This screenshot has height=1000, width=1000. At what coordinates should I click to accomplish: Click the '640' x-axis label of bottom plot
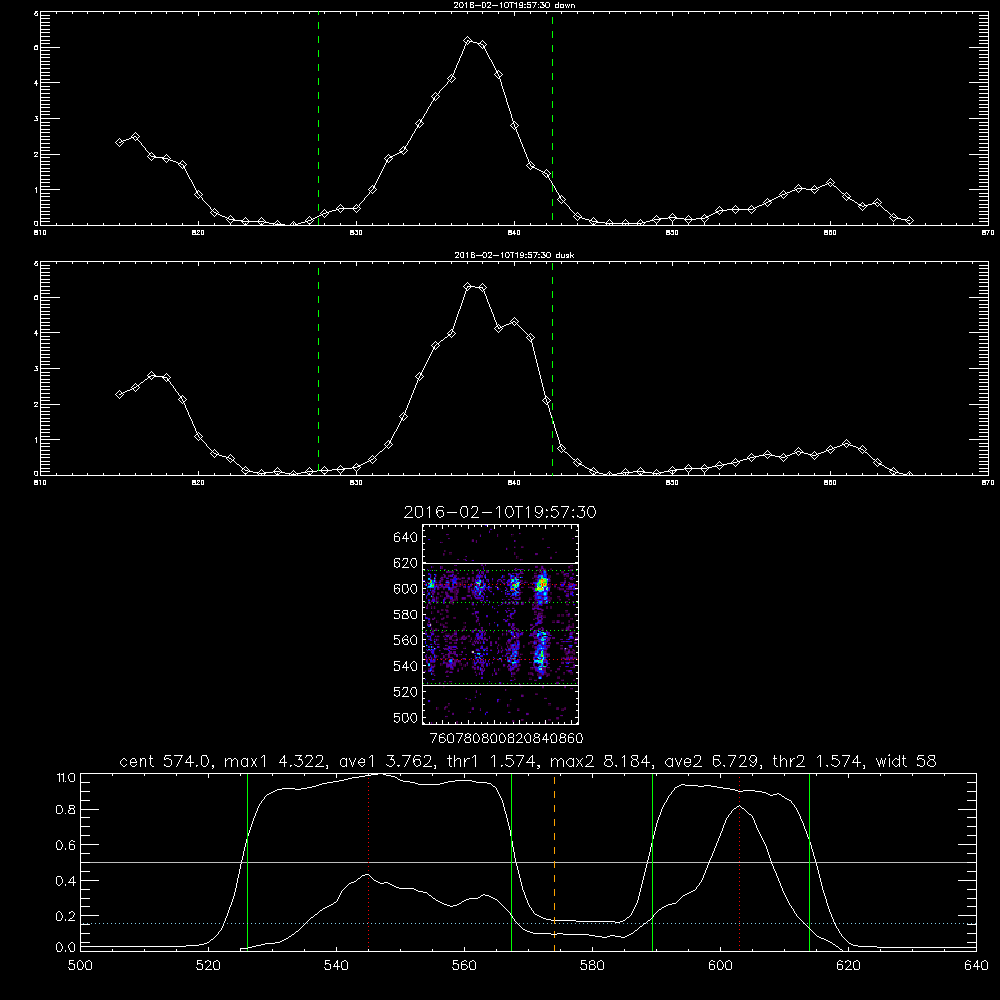pyautogui.click(x=976, y=966)
